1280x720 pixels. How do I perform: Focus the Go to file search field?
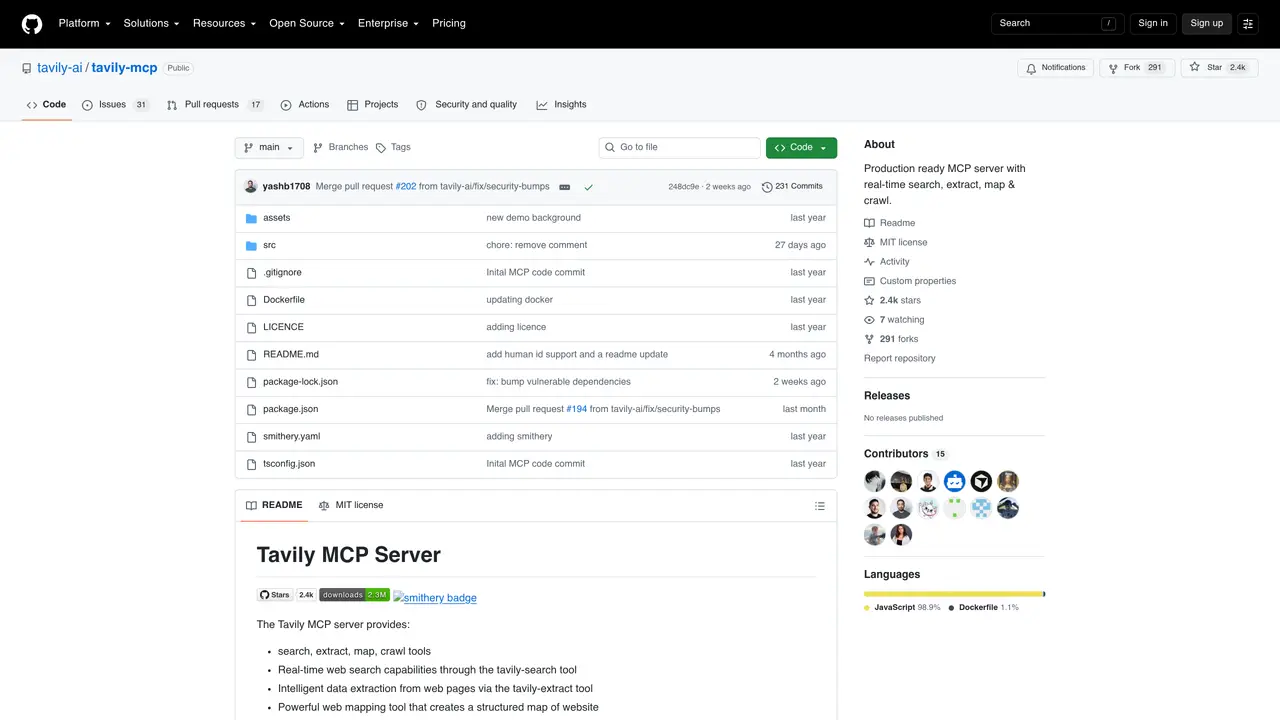tap(680, 148)
